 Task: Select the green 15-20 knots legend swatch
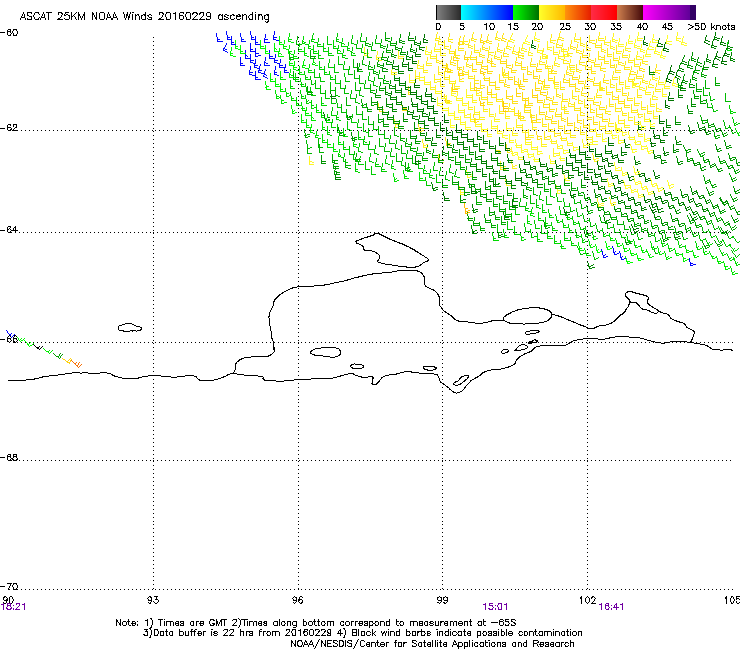(x=526, y=12)
